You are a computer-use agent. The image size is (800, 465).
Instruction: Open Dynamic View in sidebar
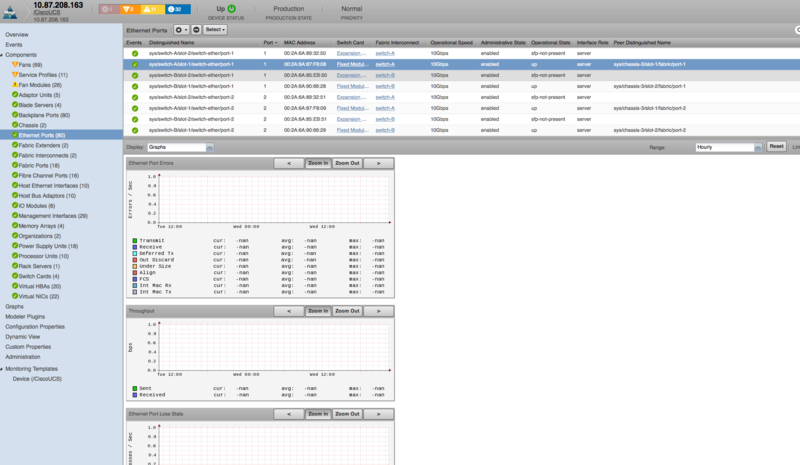(22, 337)
